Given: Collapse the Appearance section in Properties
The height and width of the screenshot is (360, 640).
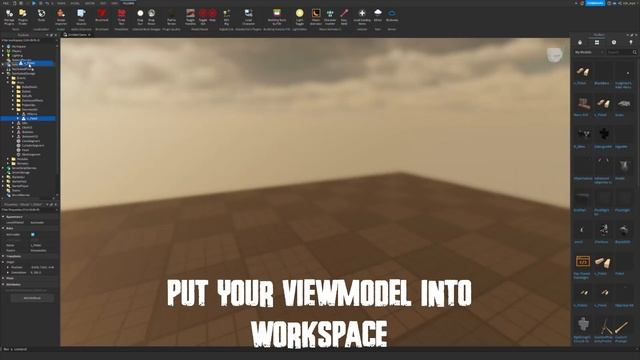Looking at the screenshot, I should click(x=3, y=217).
